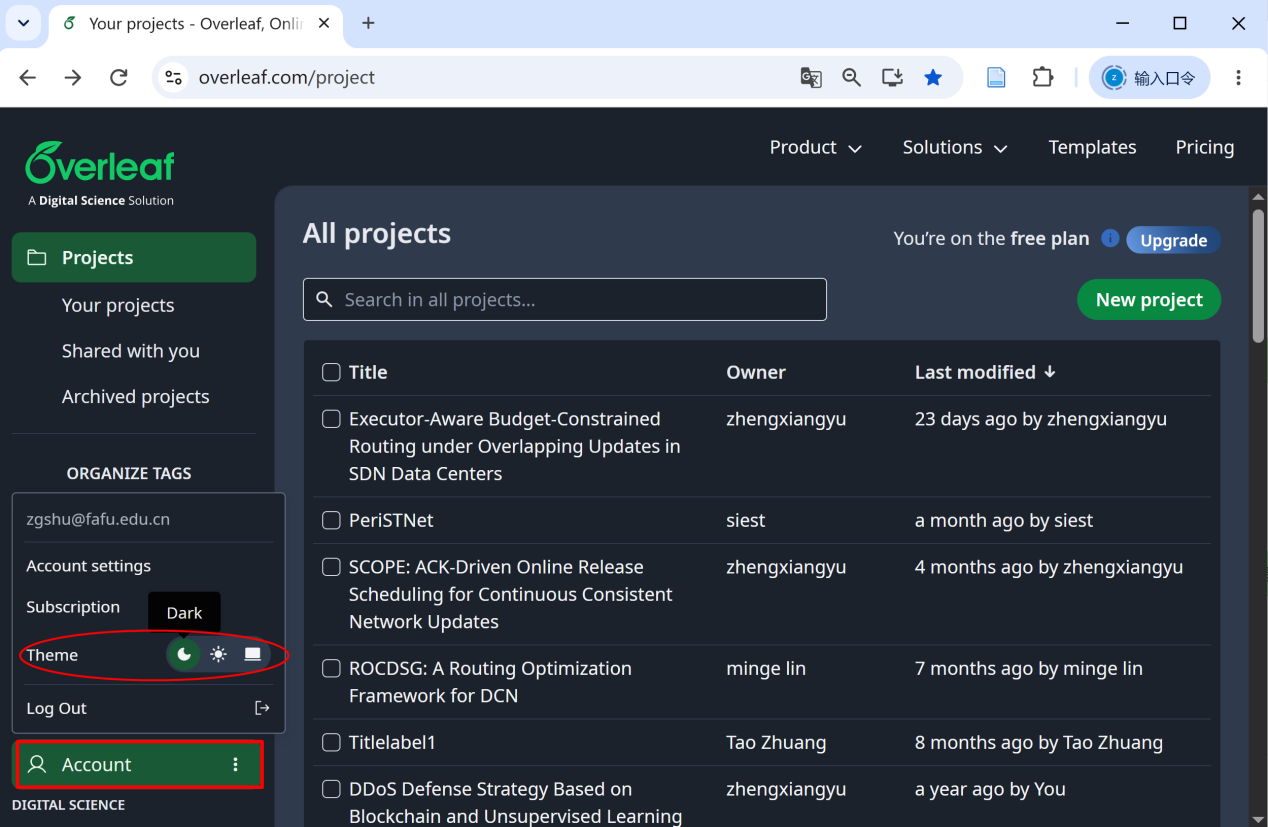Open the Titlelabel1 project
The image size is (1268, 827).
coord(392,742)
